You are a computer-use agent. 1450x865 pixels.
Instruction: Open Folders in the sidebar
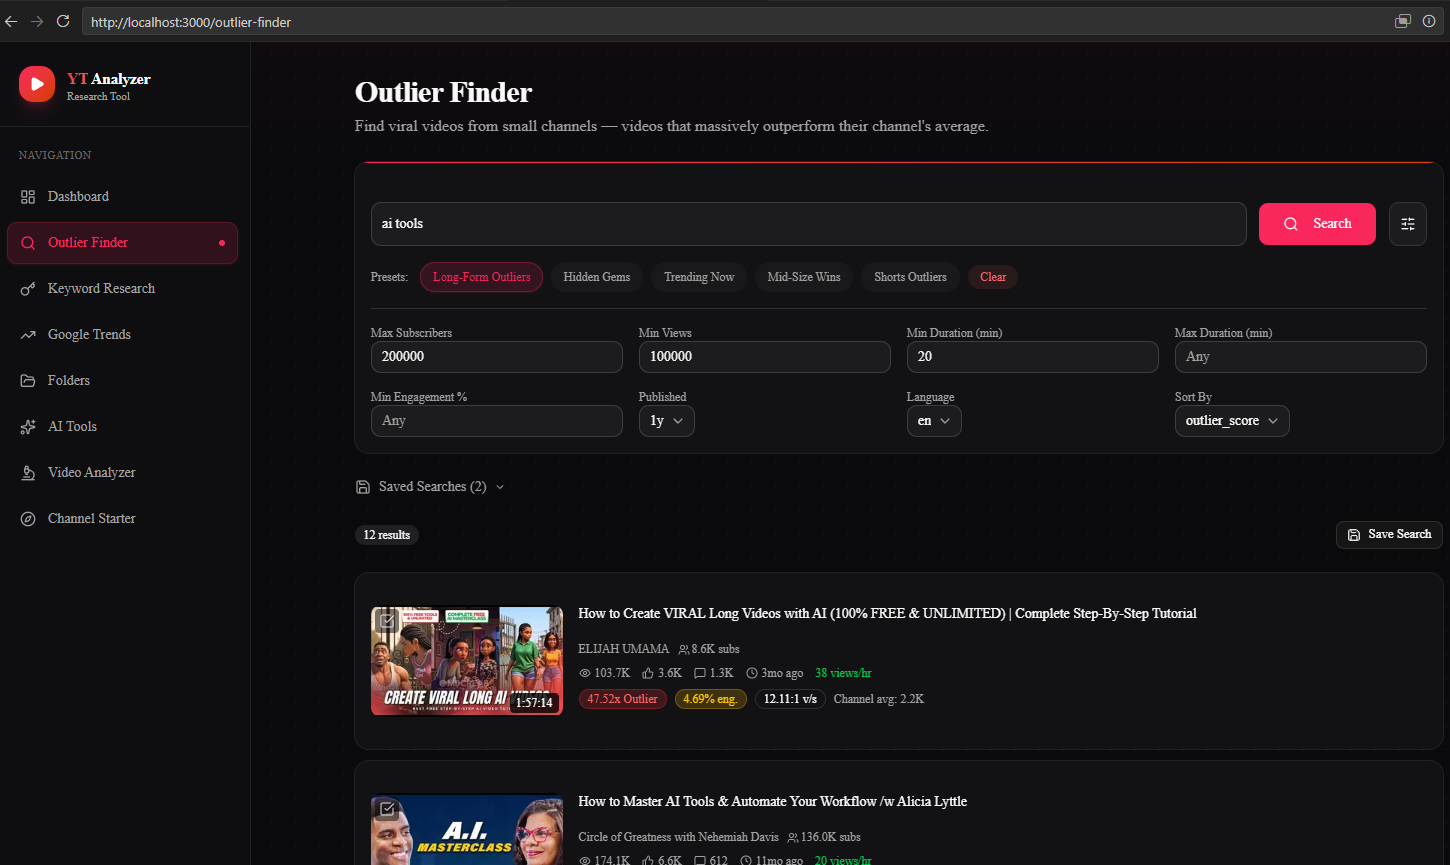(x=122, y=381)
